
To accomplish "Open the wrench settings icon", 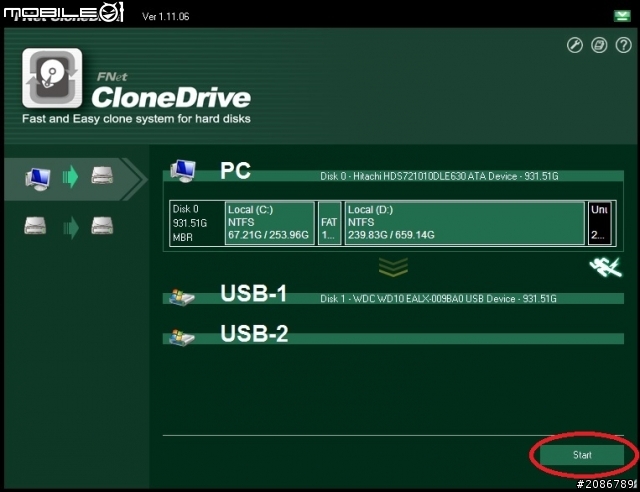I will (x=575, y=45).
